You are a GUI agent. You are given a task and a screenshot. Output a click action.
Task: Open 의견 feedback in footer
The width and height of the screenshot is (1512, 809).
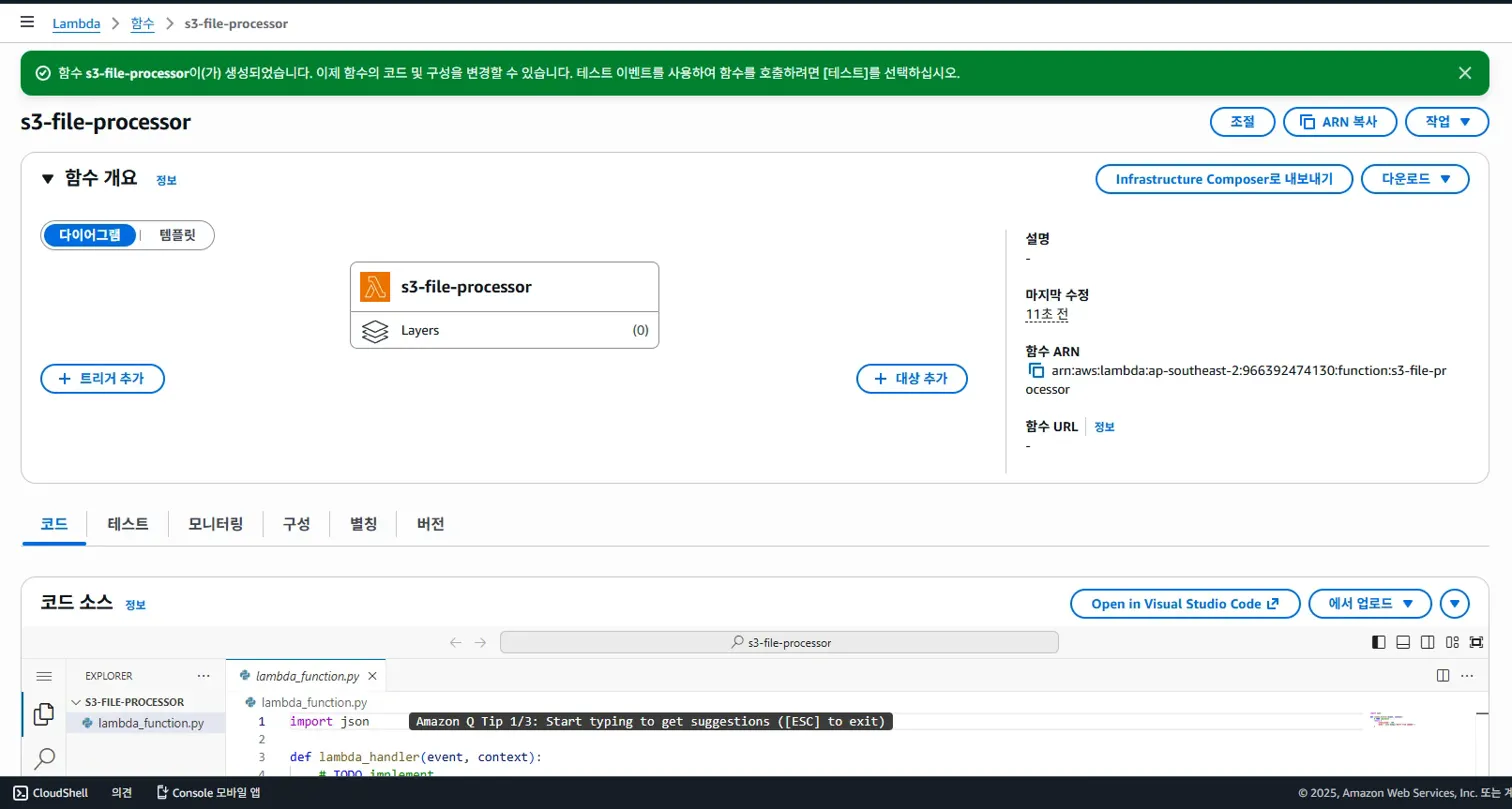pos(122,792)
